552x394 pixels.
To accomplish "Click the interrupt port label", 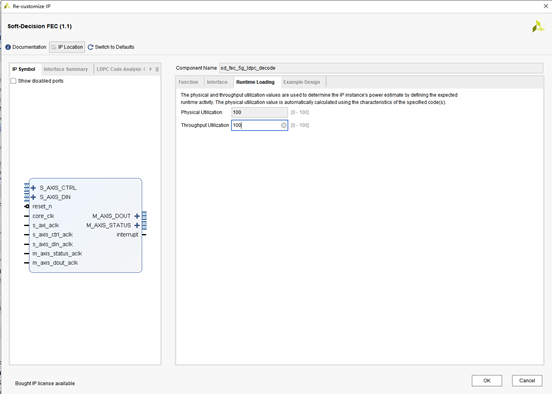I will point(127,234).
